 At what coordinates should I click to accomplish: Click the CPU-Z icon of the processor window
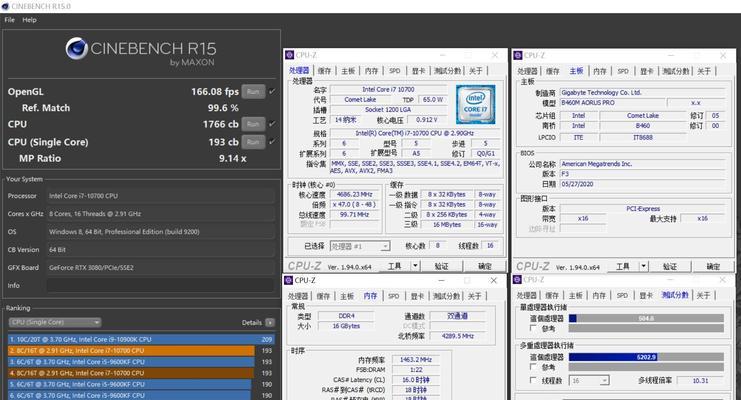click(289, 55)
